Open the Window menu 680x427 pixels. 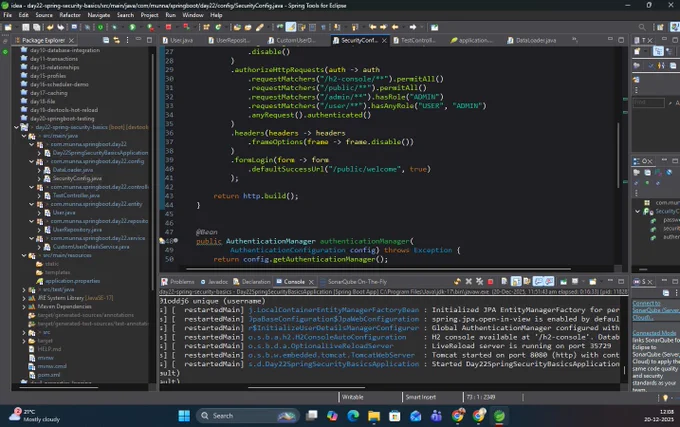pyautogui.click(x=193, y=15)
